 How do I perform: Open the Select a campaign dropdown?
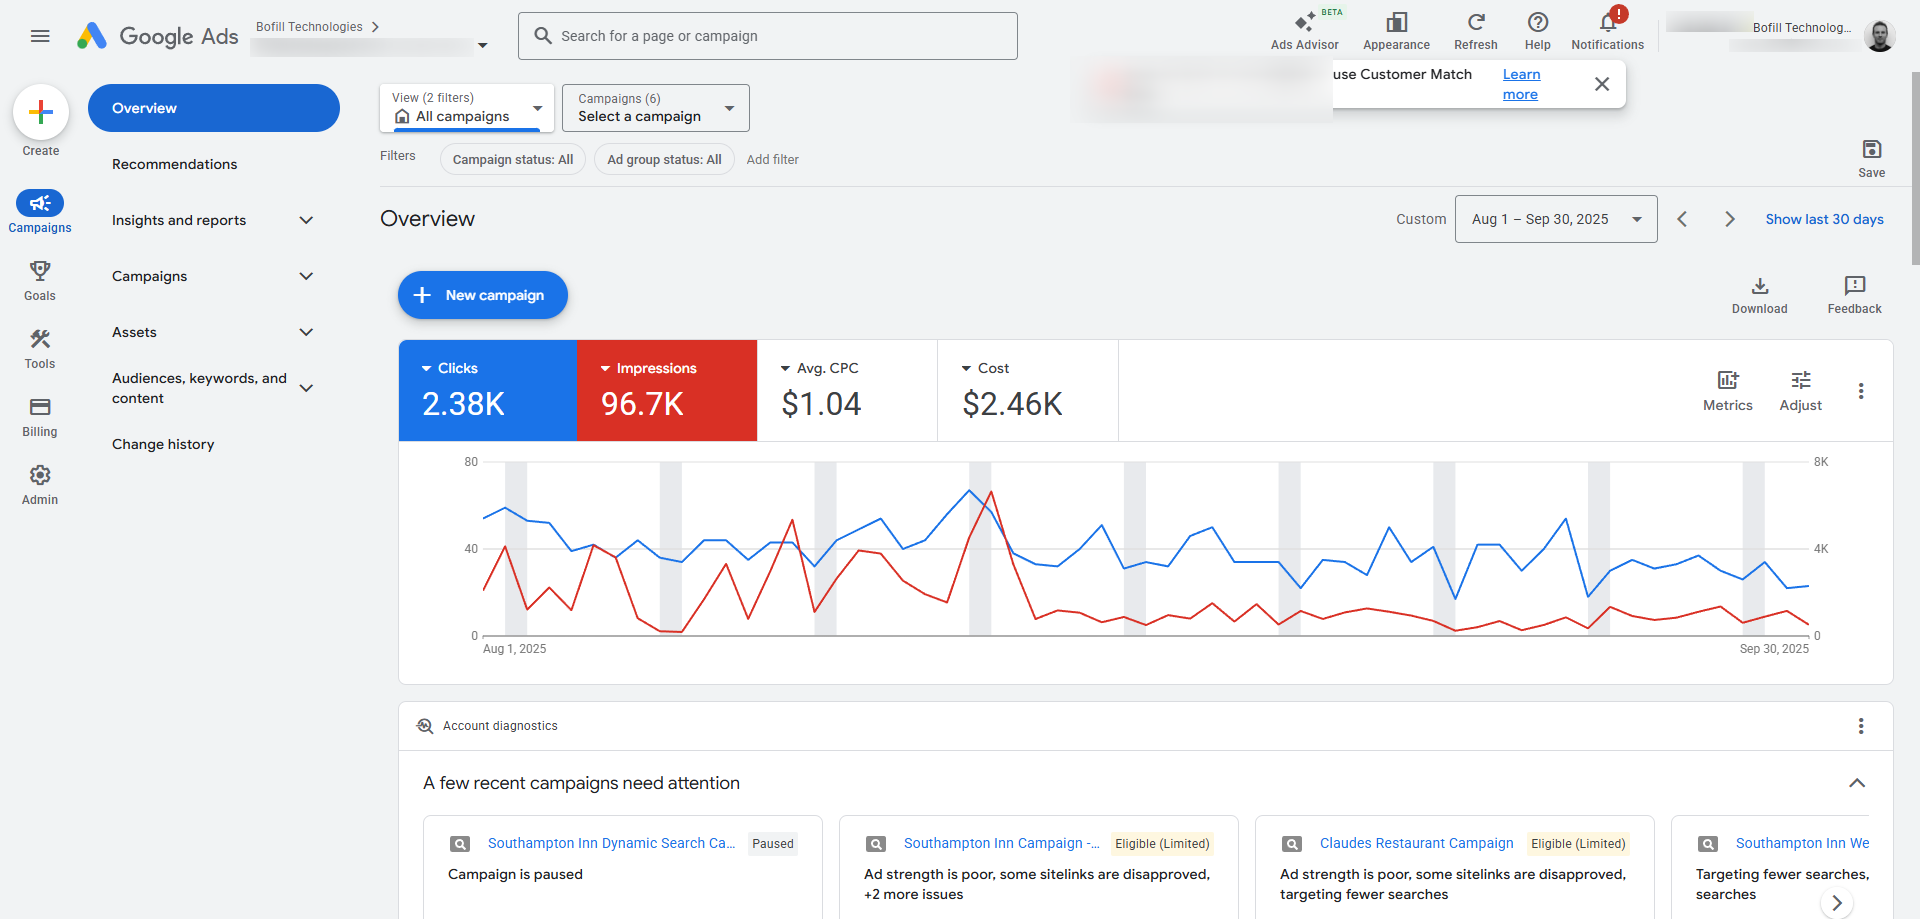[x=656, y=108]
